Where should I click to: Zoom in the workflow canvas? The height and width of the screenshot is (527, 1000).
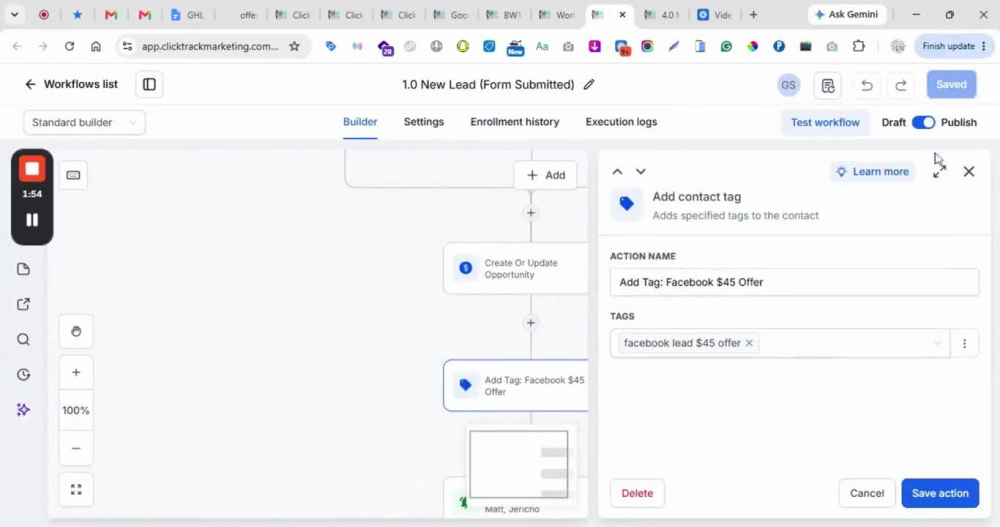coord(76,373)
